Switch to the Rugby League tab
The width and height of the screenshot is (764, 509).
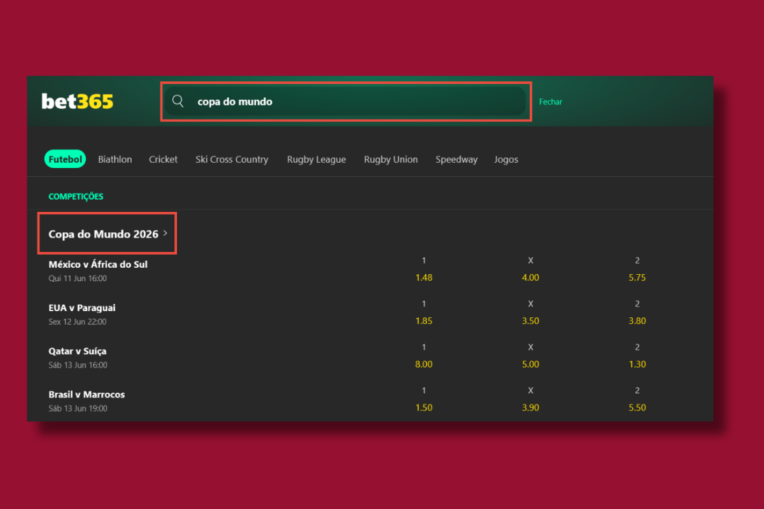tap(316, 159)
